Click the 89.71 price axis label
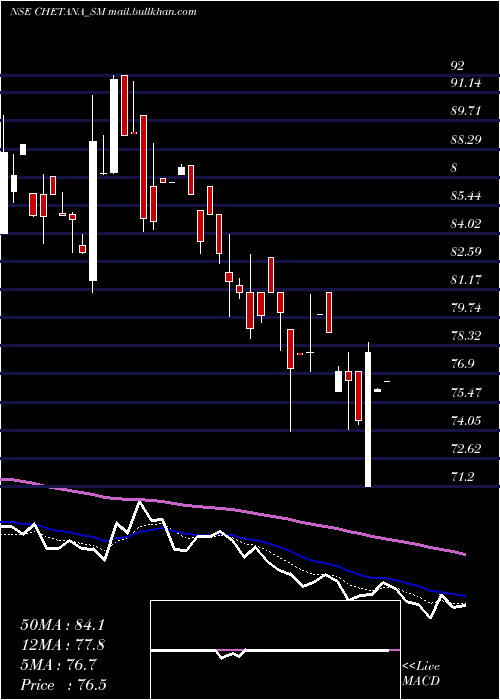 pos(466,111)
